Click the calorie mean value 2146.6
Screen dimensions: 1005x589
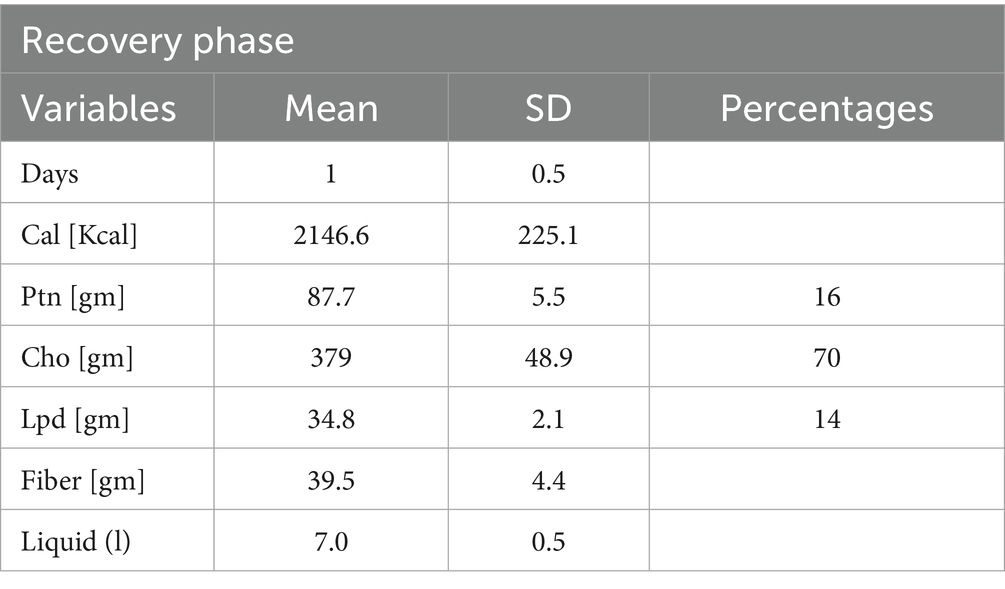tap(331, 235)
